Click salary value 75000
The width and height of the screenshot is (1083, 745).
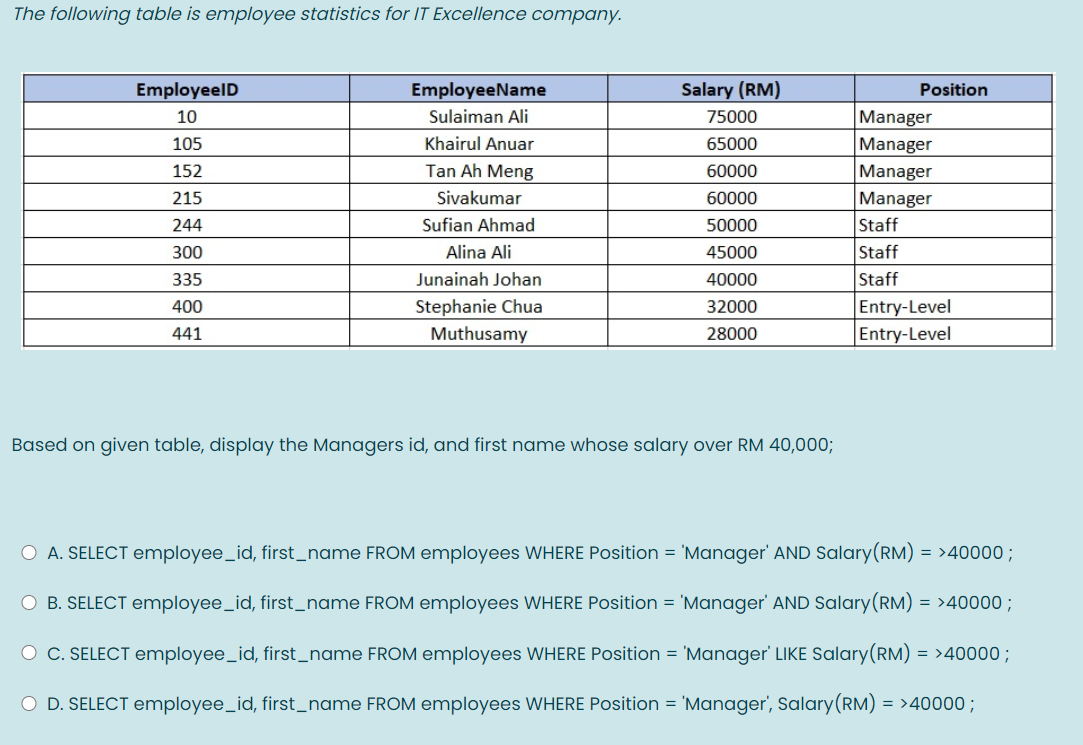731,116
